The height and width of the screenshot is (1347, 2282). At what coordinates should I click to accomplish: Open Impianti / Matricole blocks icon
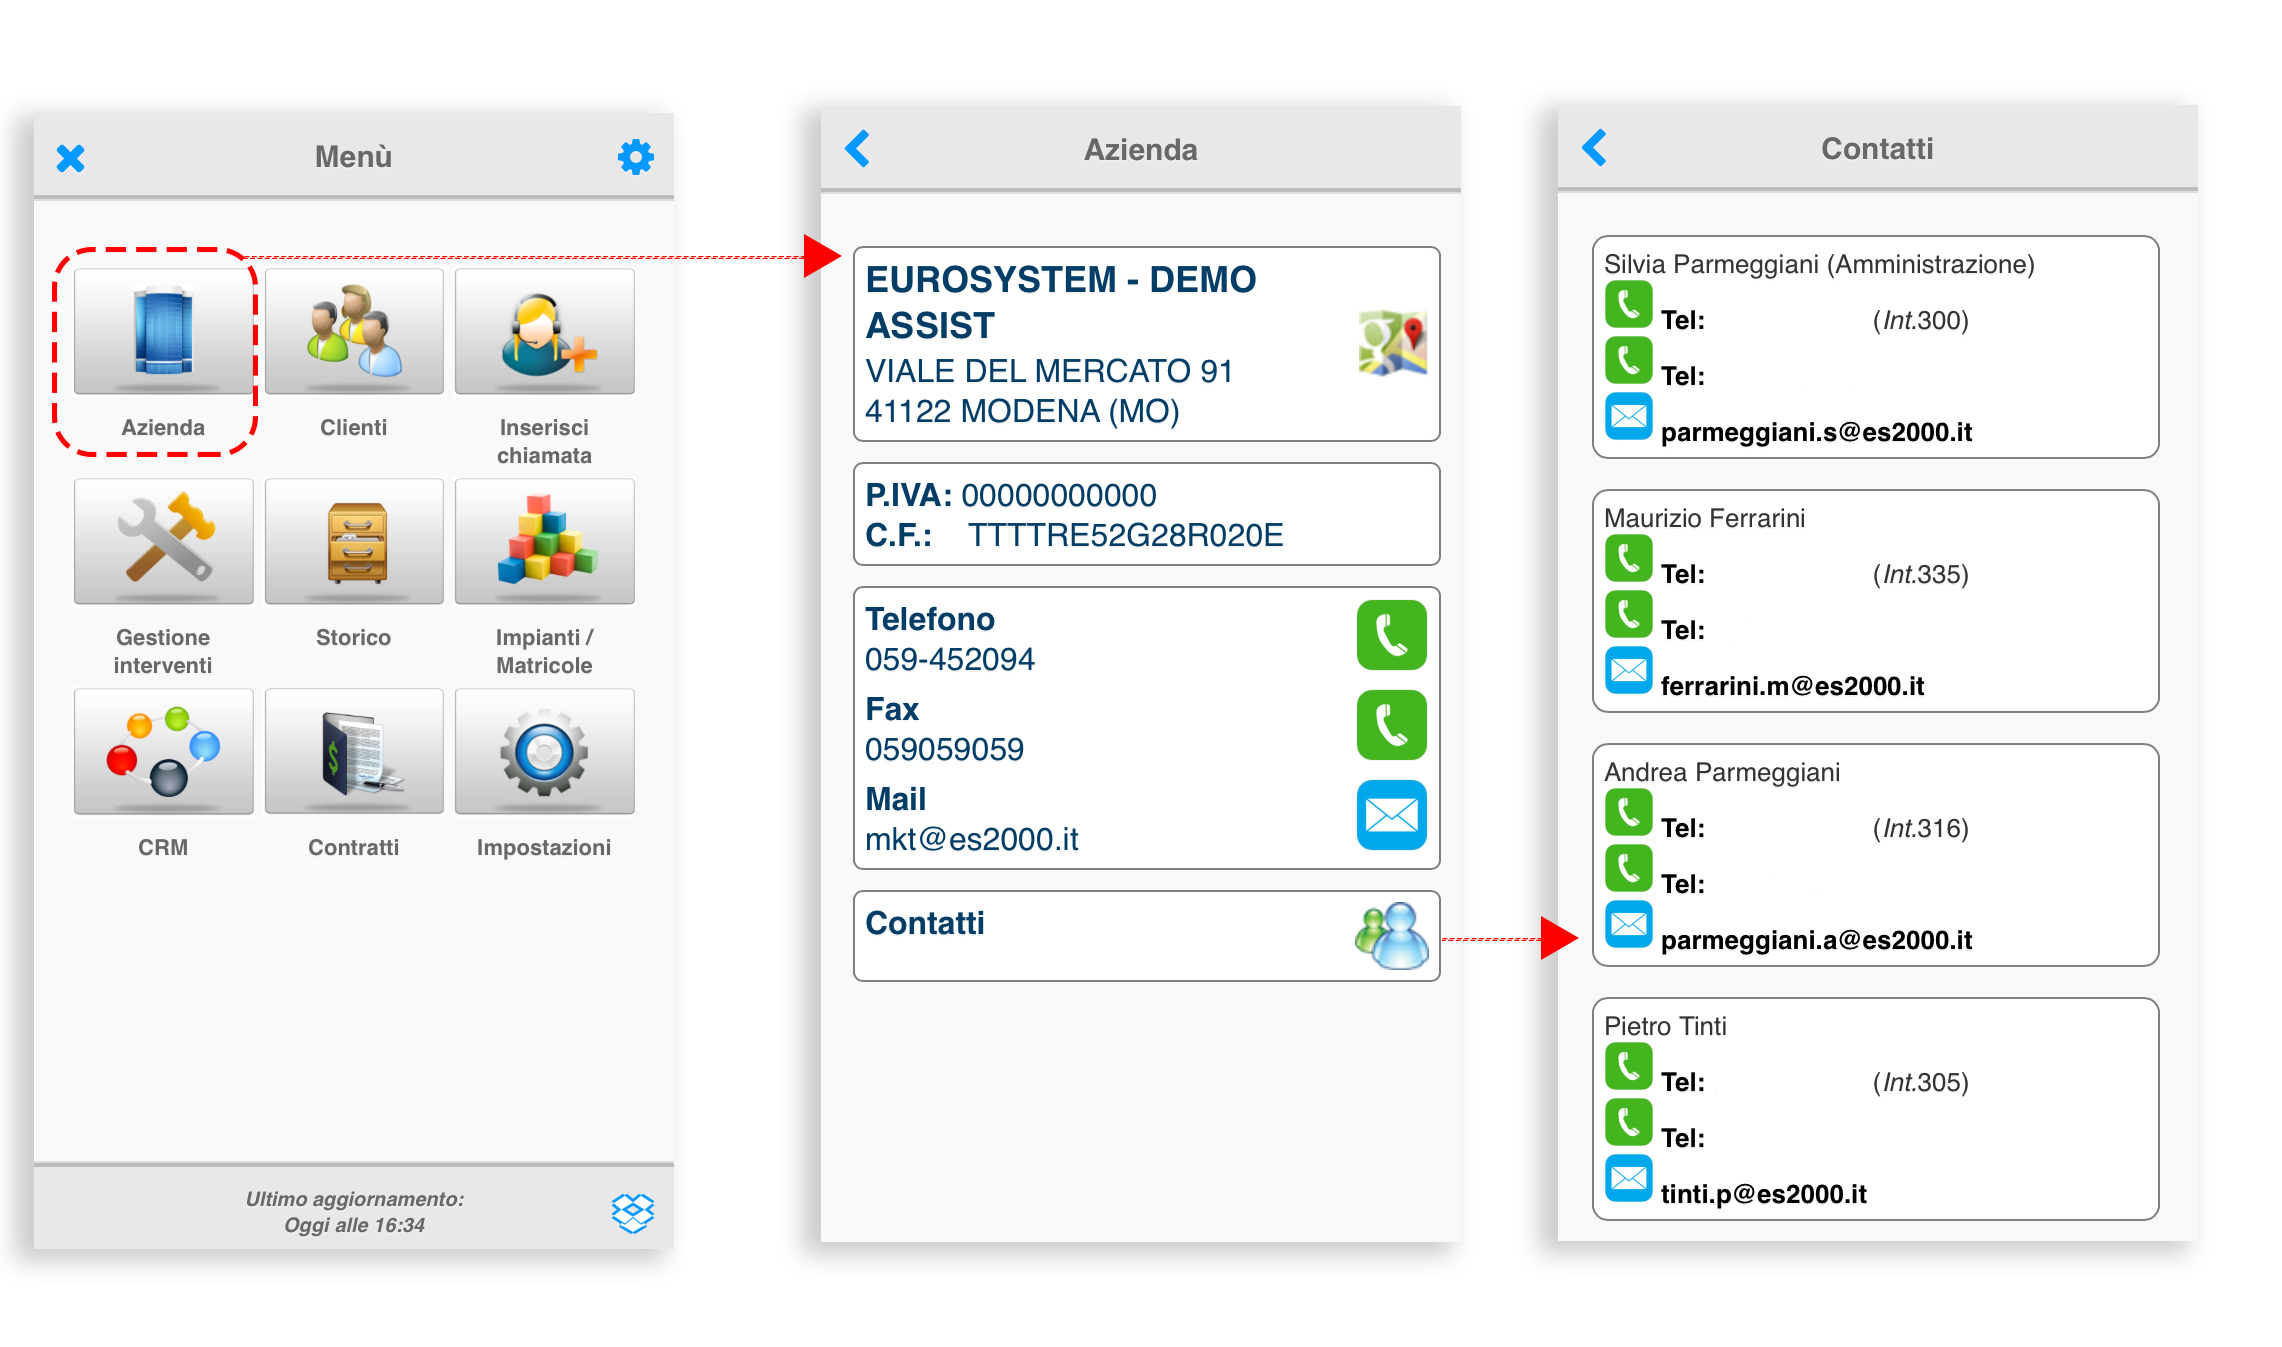[x=545, y=541]
